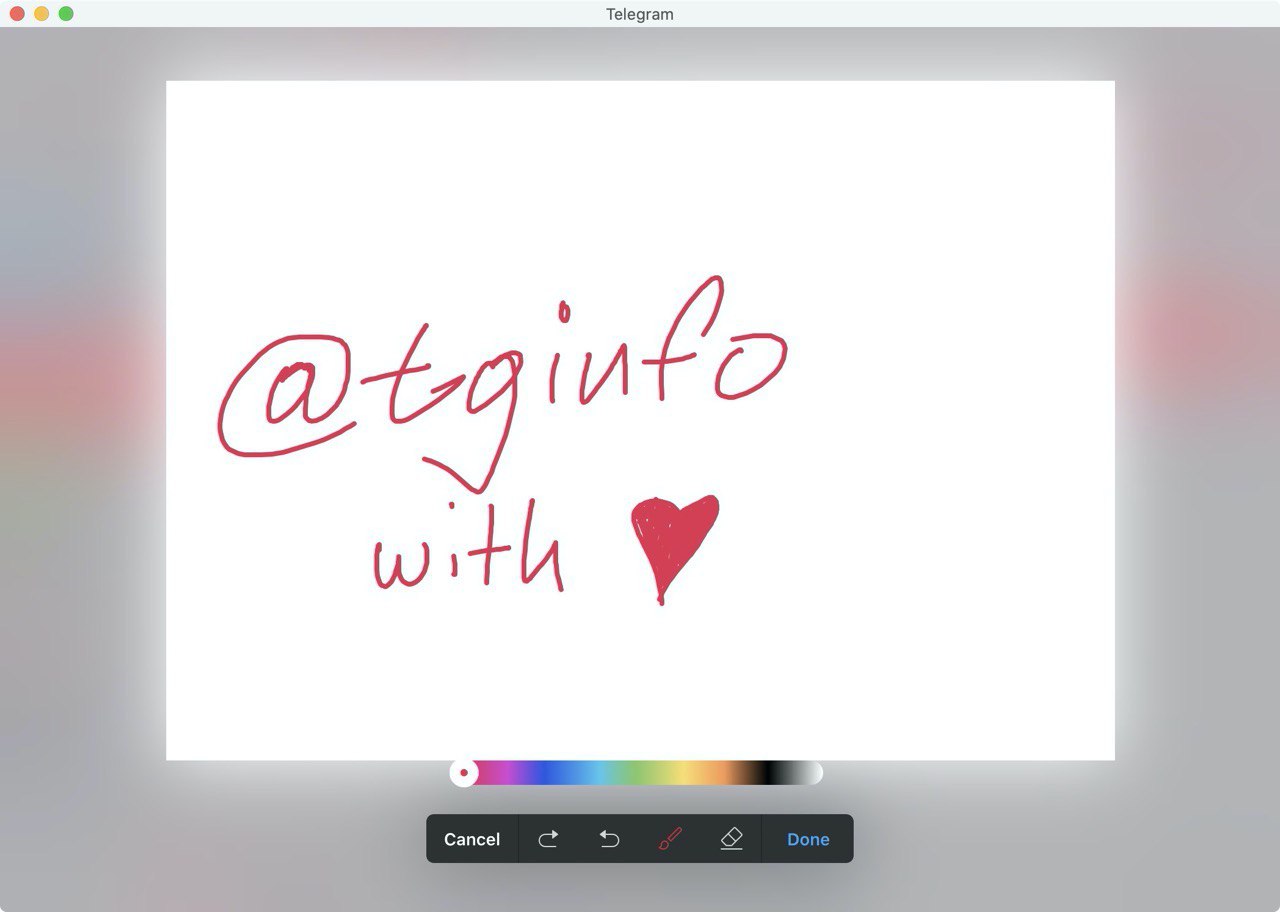
Task: Click the white drawing canvas
Action: (640, 420)
